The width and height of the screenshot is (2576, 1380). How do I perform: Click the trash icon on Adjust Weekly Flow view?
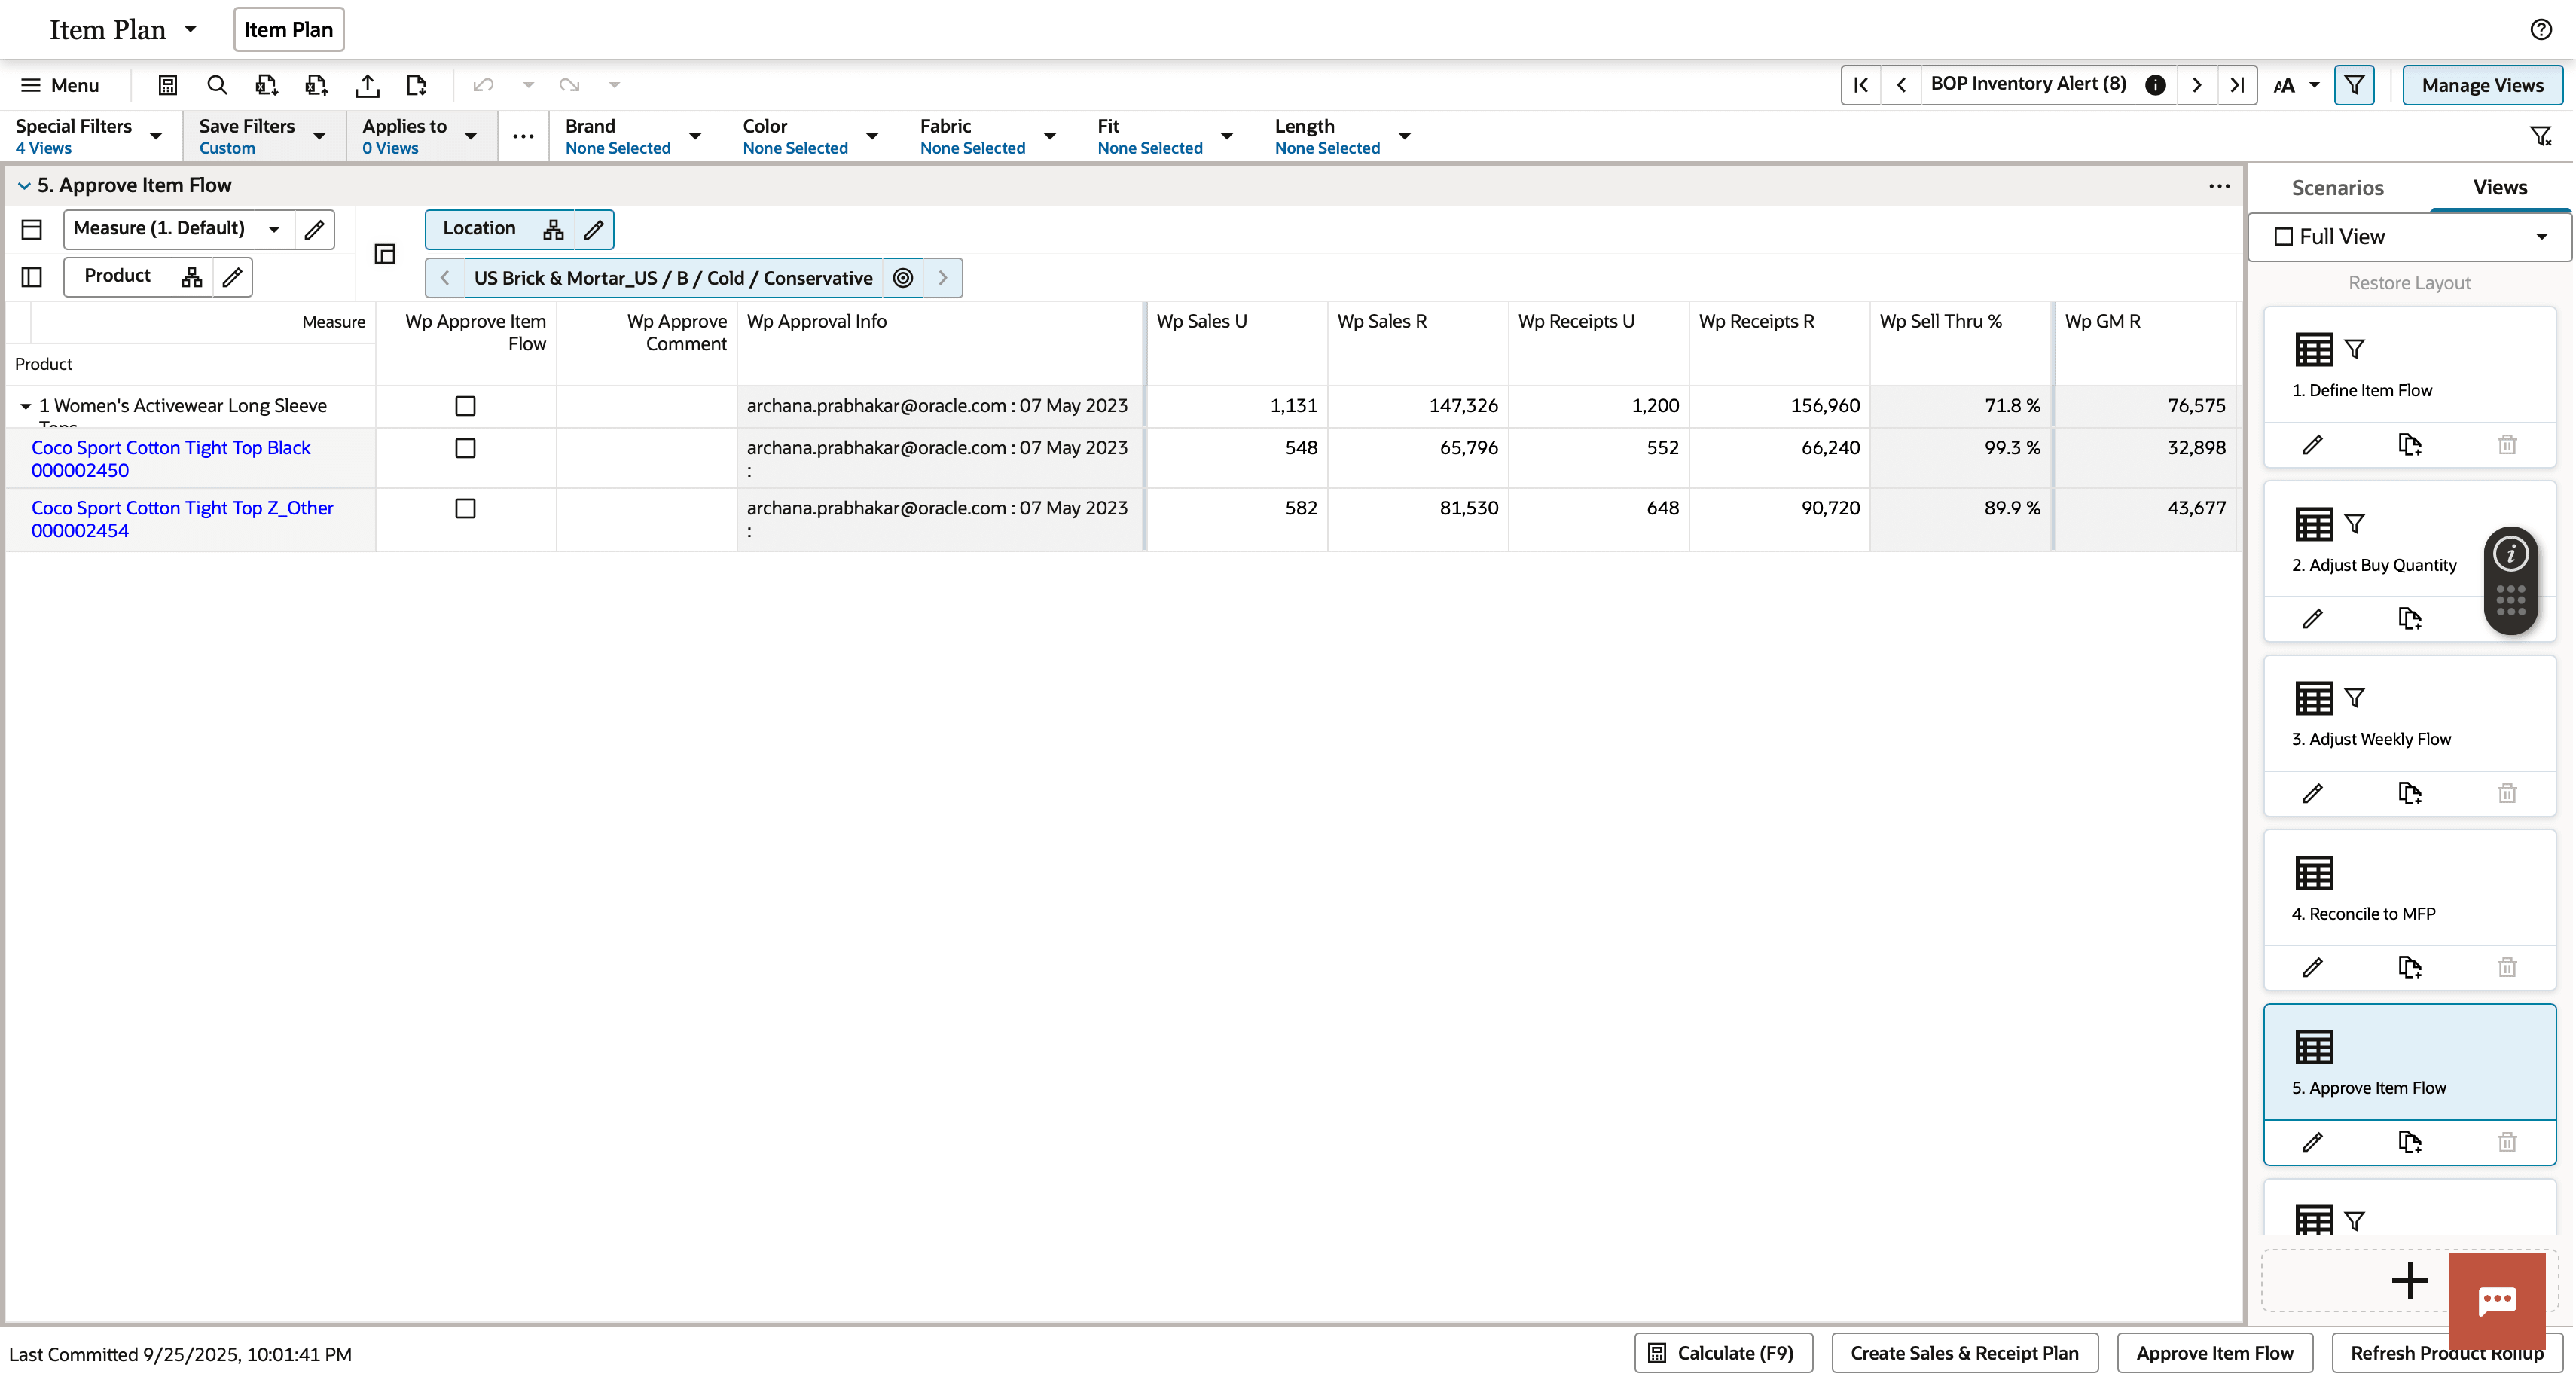pyautogui.click(x=2506, y=793)
